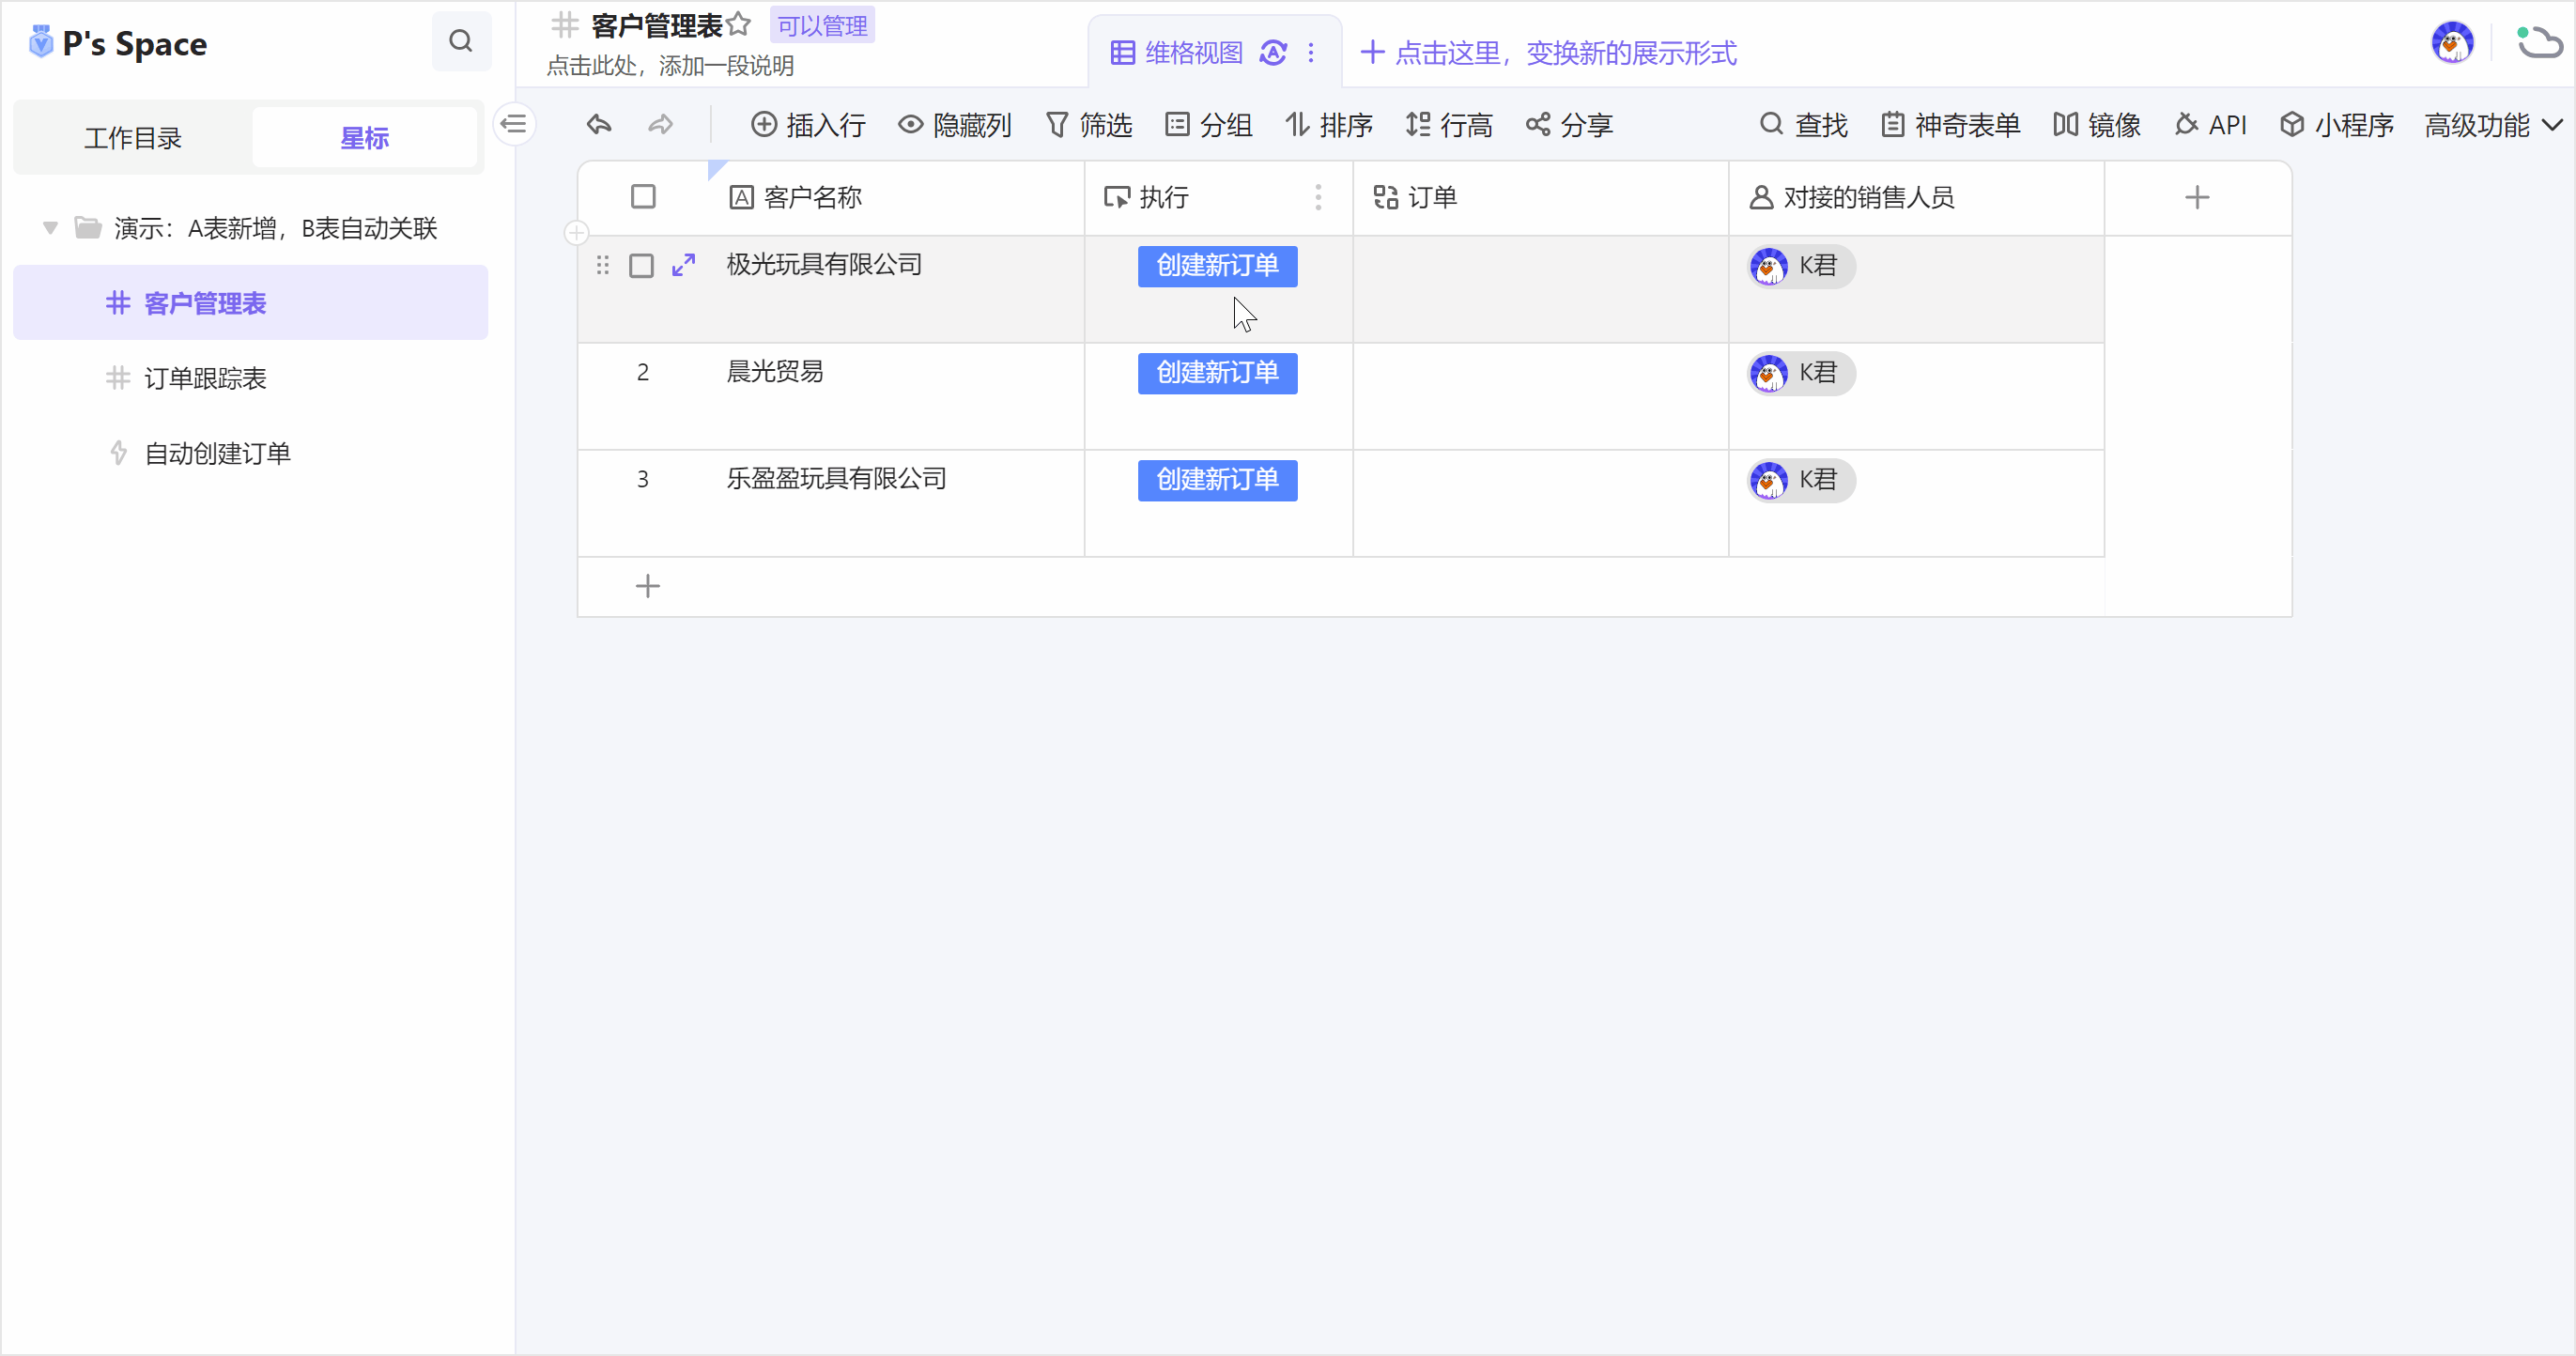Switch to the 工作目录 tab

(133, 138)
